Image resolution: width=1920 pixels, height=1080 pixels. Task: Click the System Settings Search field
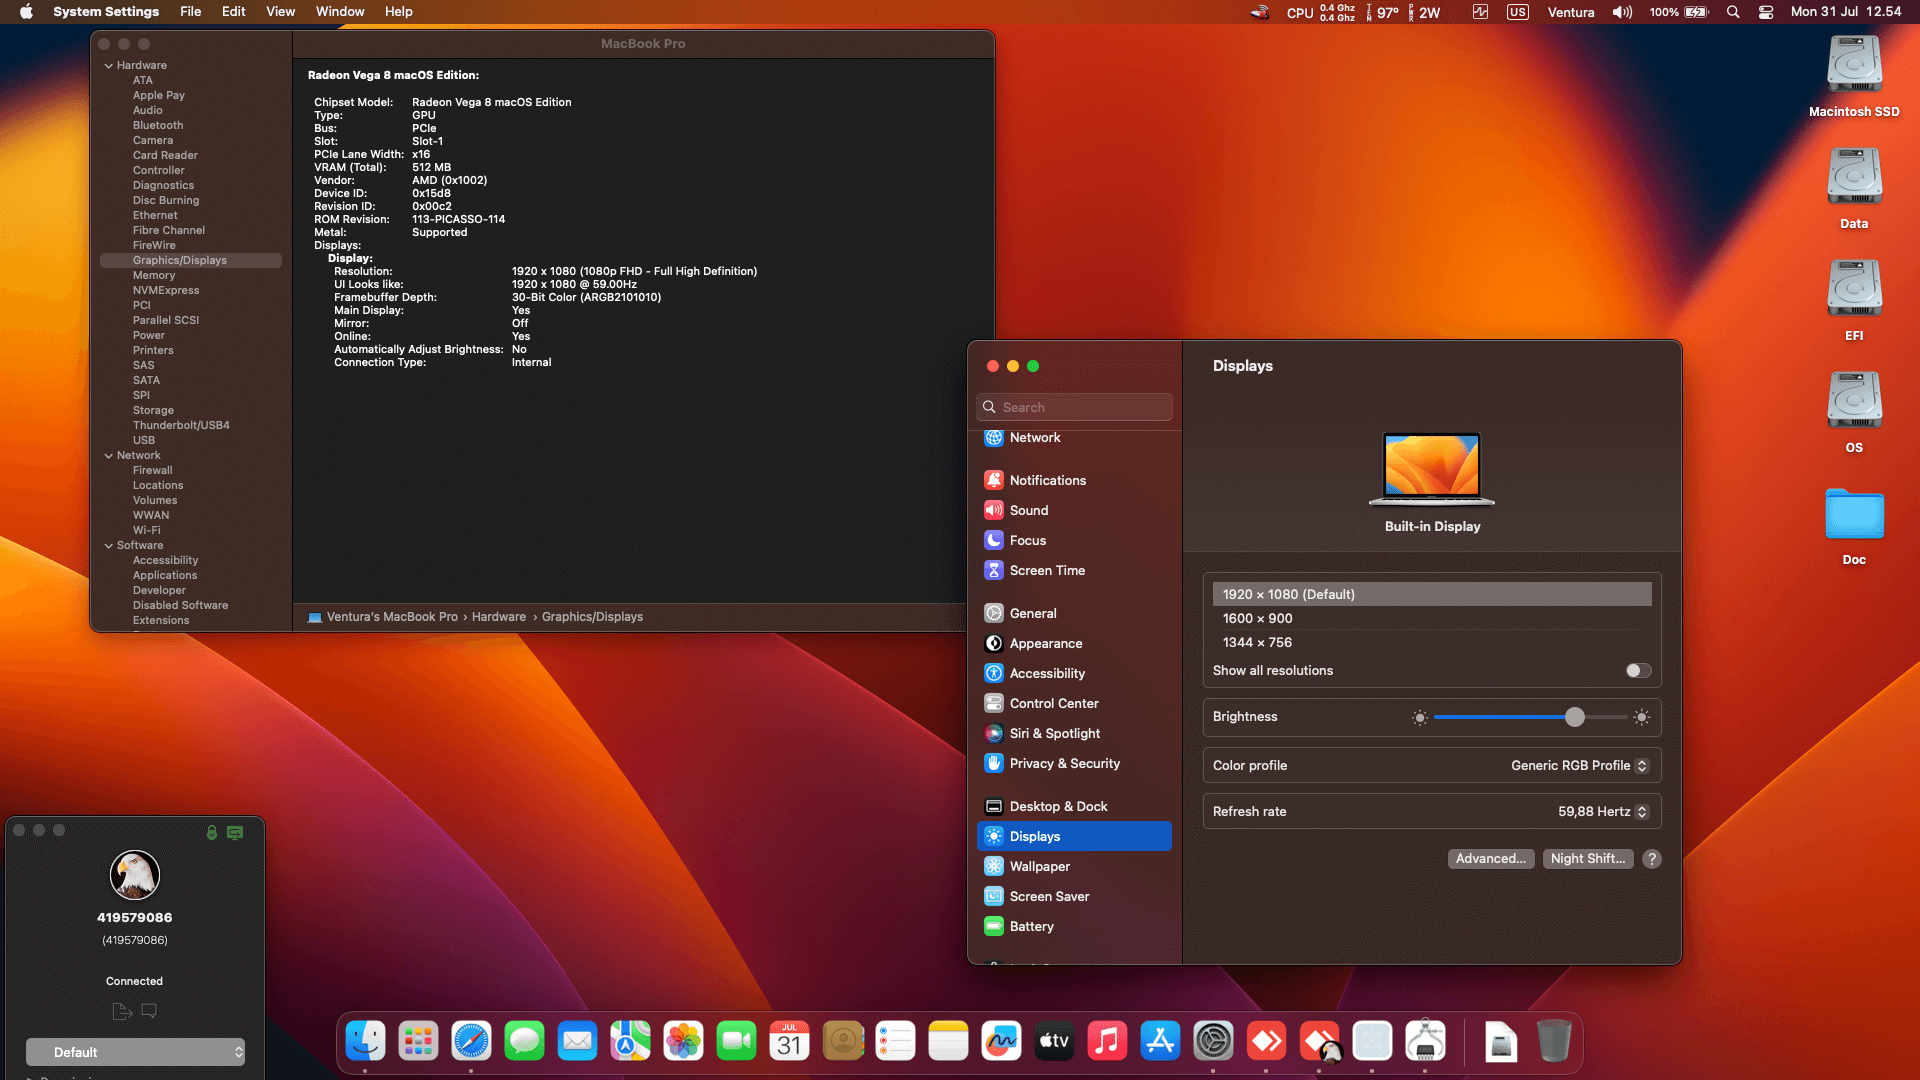click(1074, 407)
